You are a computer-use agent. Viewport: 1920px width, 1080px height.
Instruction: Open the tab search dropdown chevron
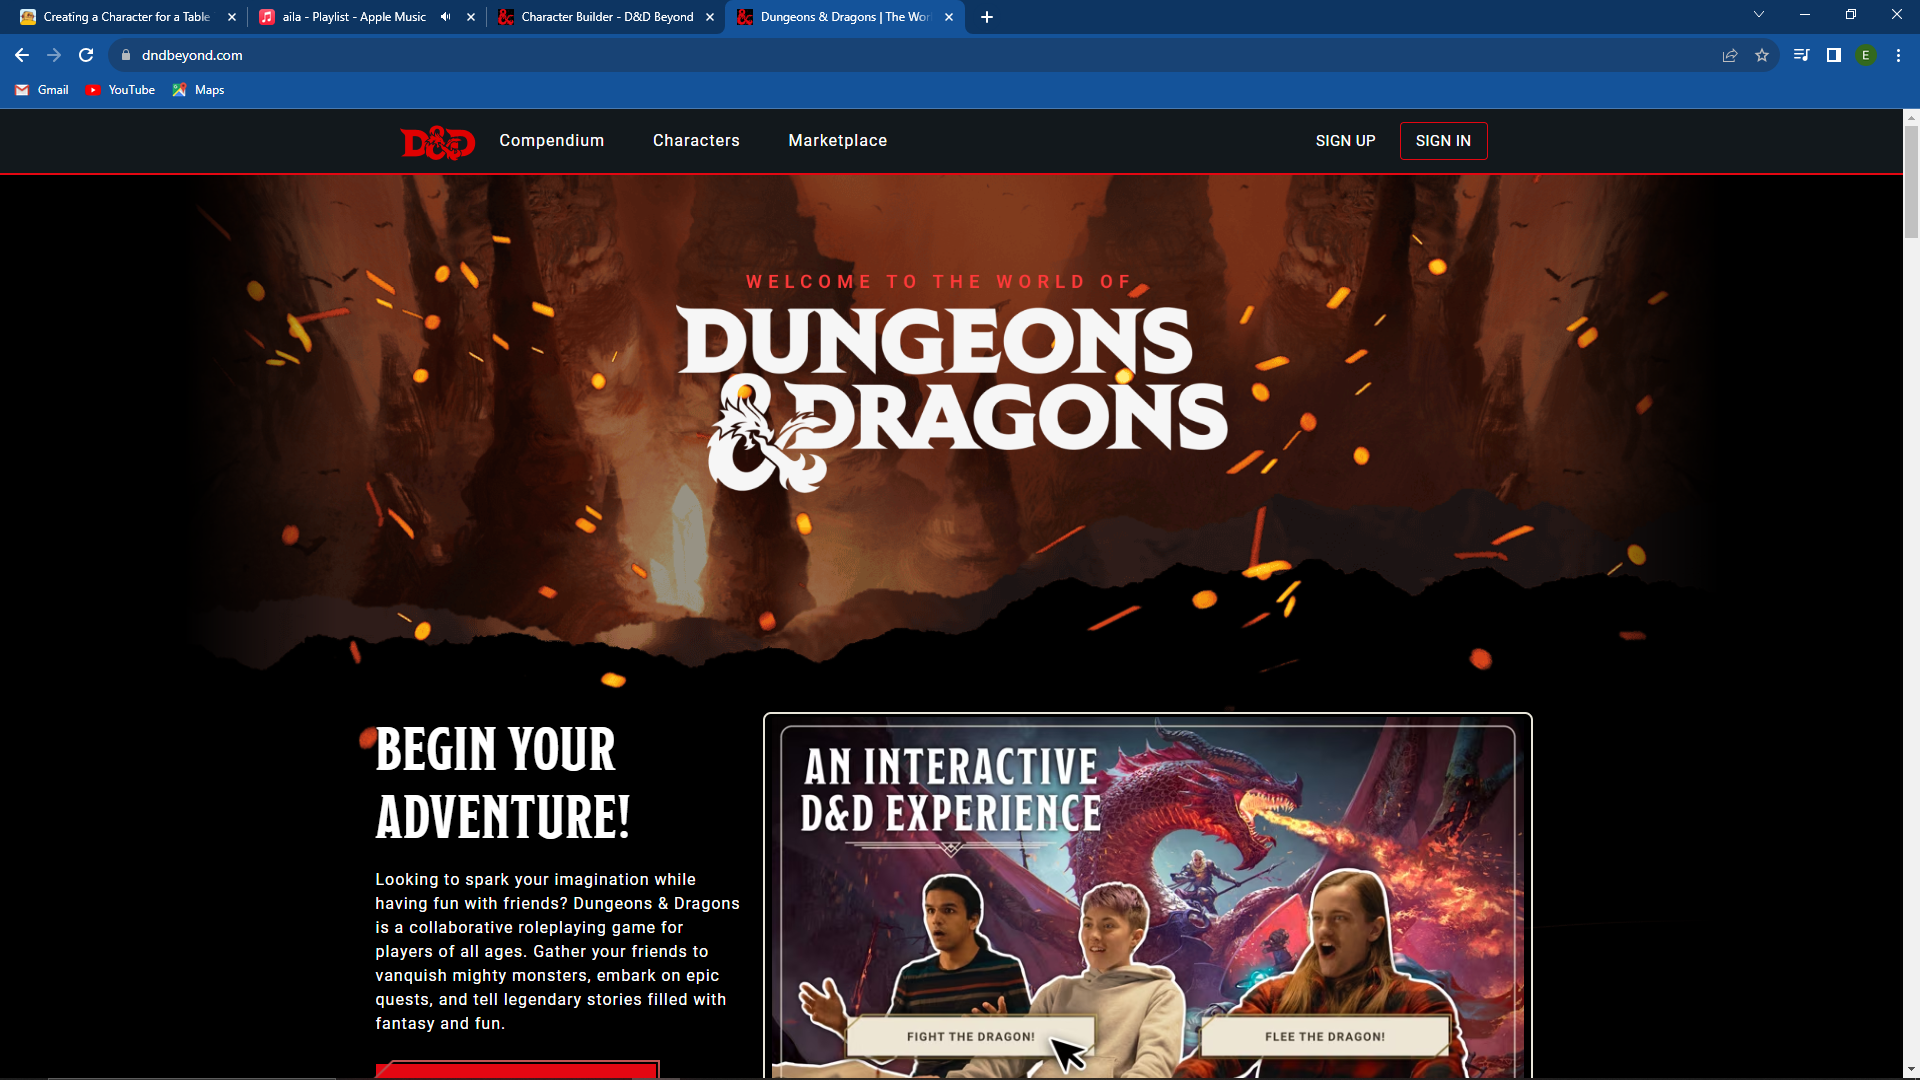point(1758,15)
